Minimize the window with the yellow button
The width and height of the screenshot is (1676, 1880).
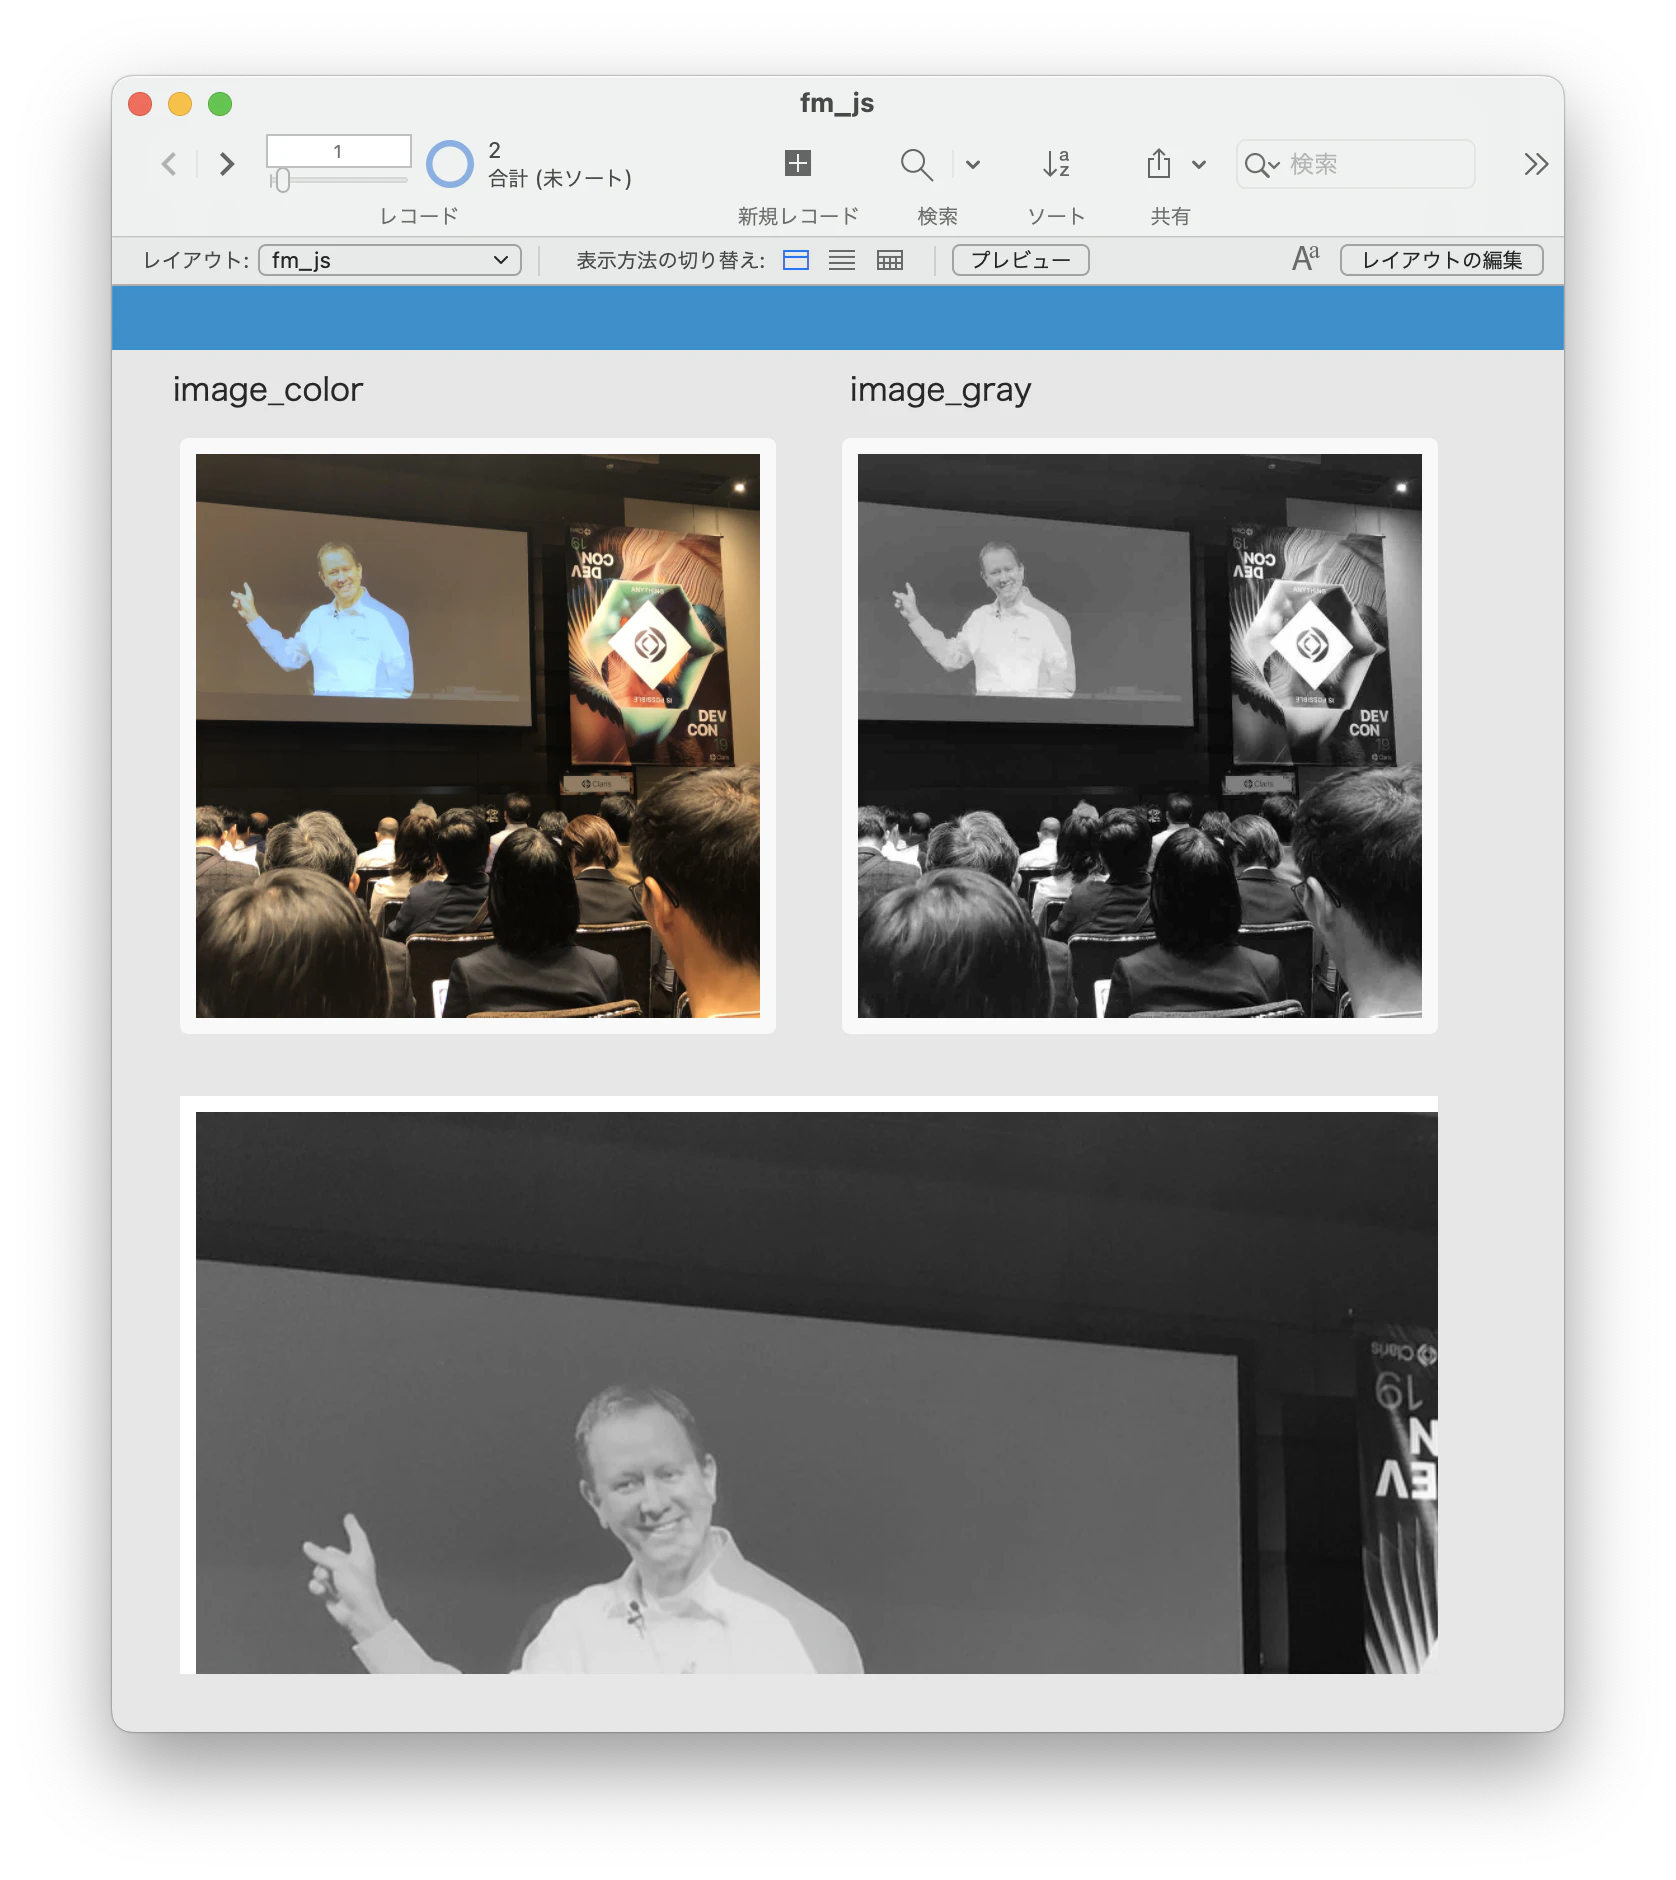(x=180, y=104)
